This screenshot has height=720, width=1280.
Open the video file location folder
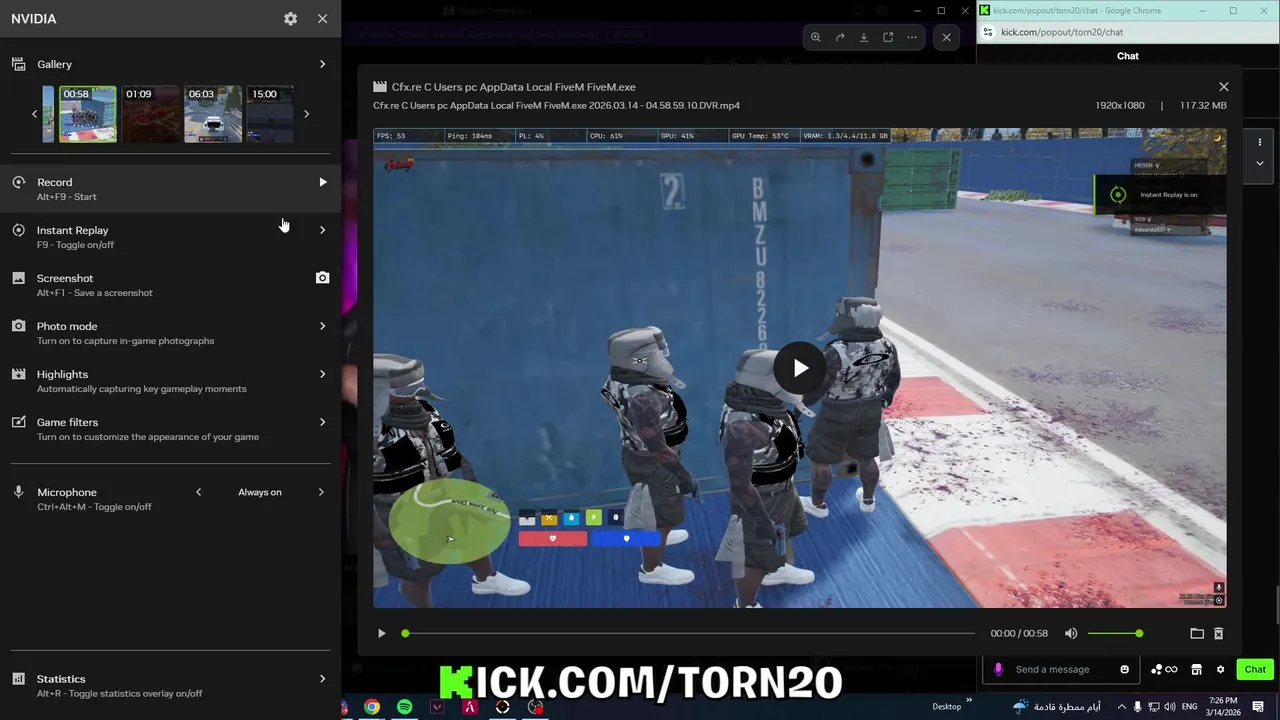(x=1196, y=633)
